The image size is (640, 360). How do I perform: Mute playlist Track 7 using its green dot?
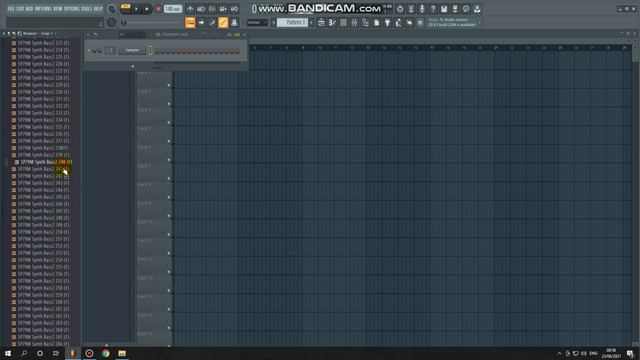pyautogui.click(x=169, y=179)
